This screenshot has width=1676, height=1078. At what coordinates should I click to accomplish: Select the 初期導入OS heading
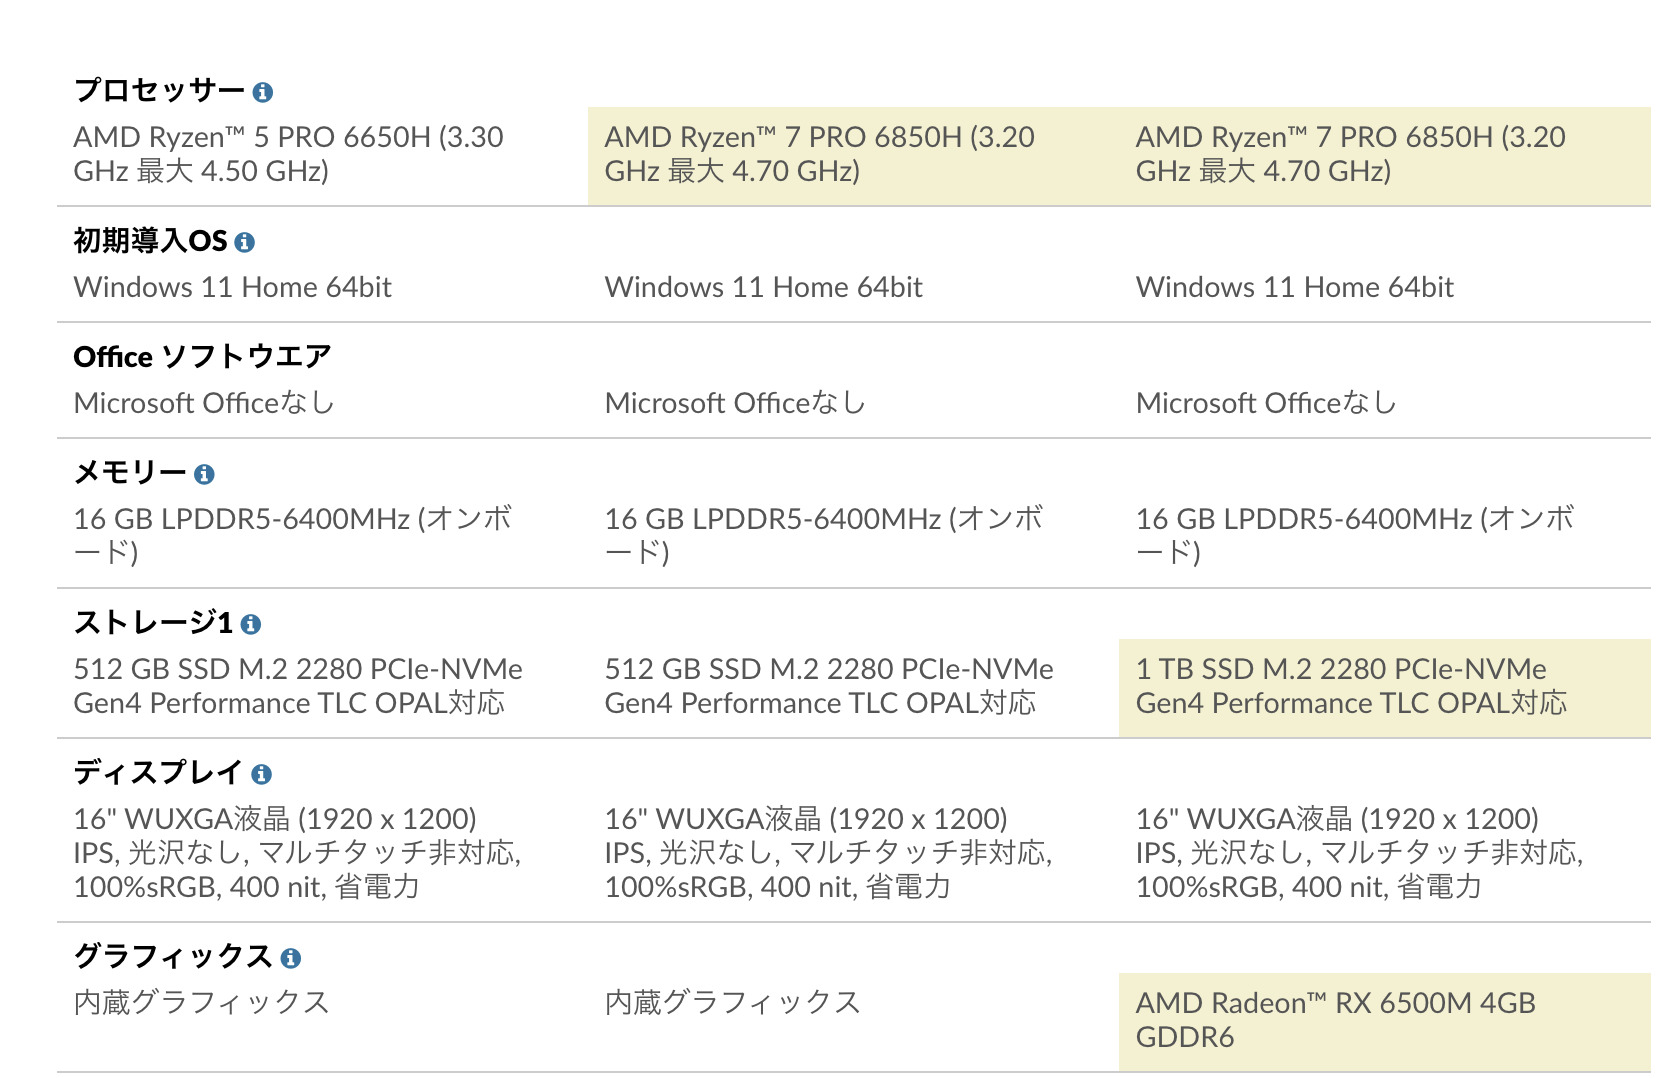click(x=151, y=240)
